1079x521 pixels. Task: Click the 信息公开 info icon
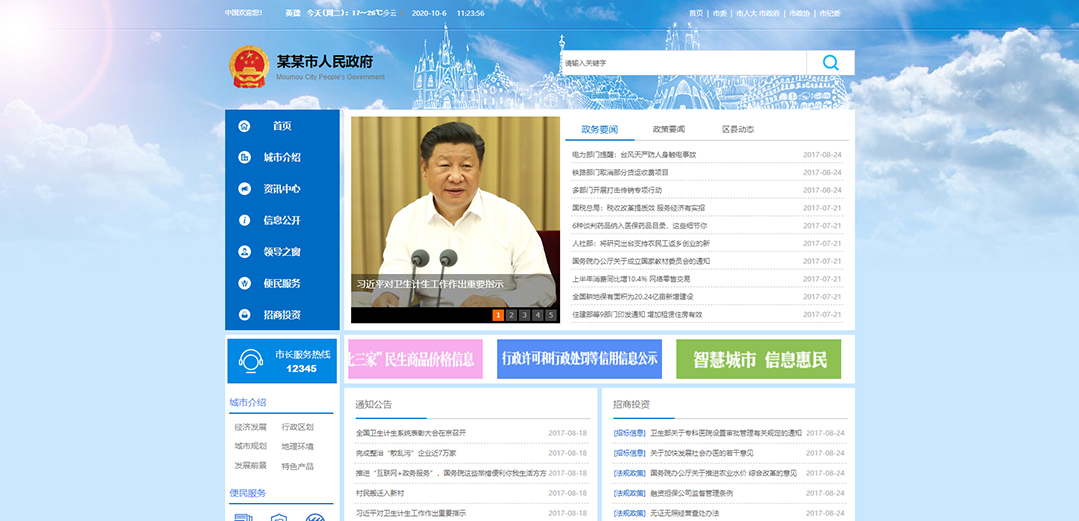244,220
